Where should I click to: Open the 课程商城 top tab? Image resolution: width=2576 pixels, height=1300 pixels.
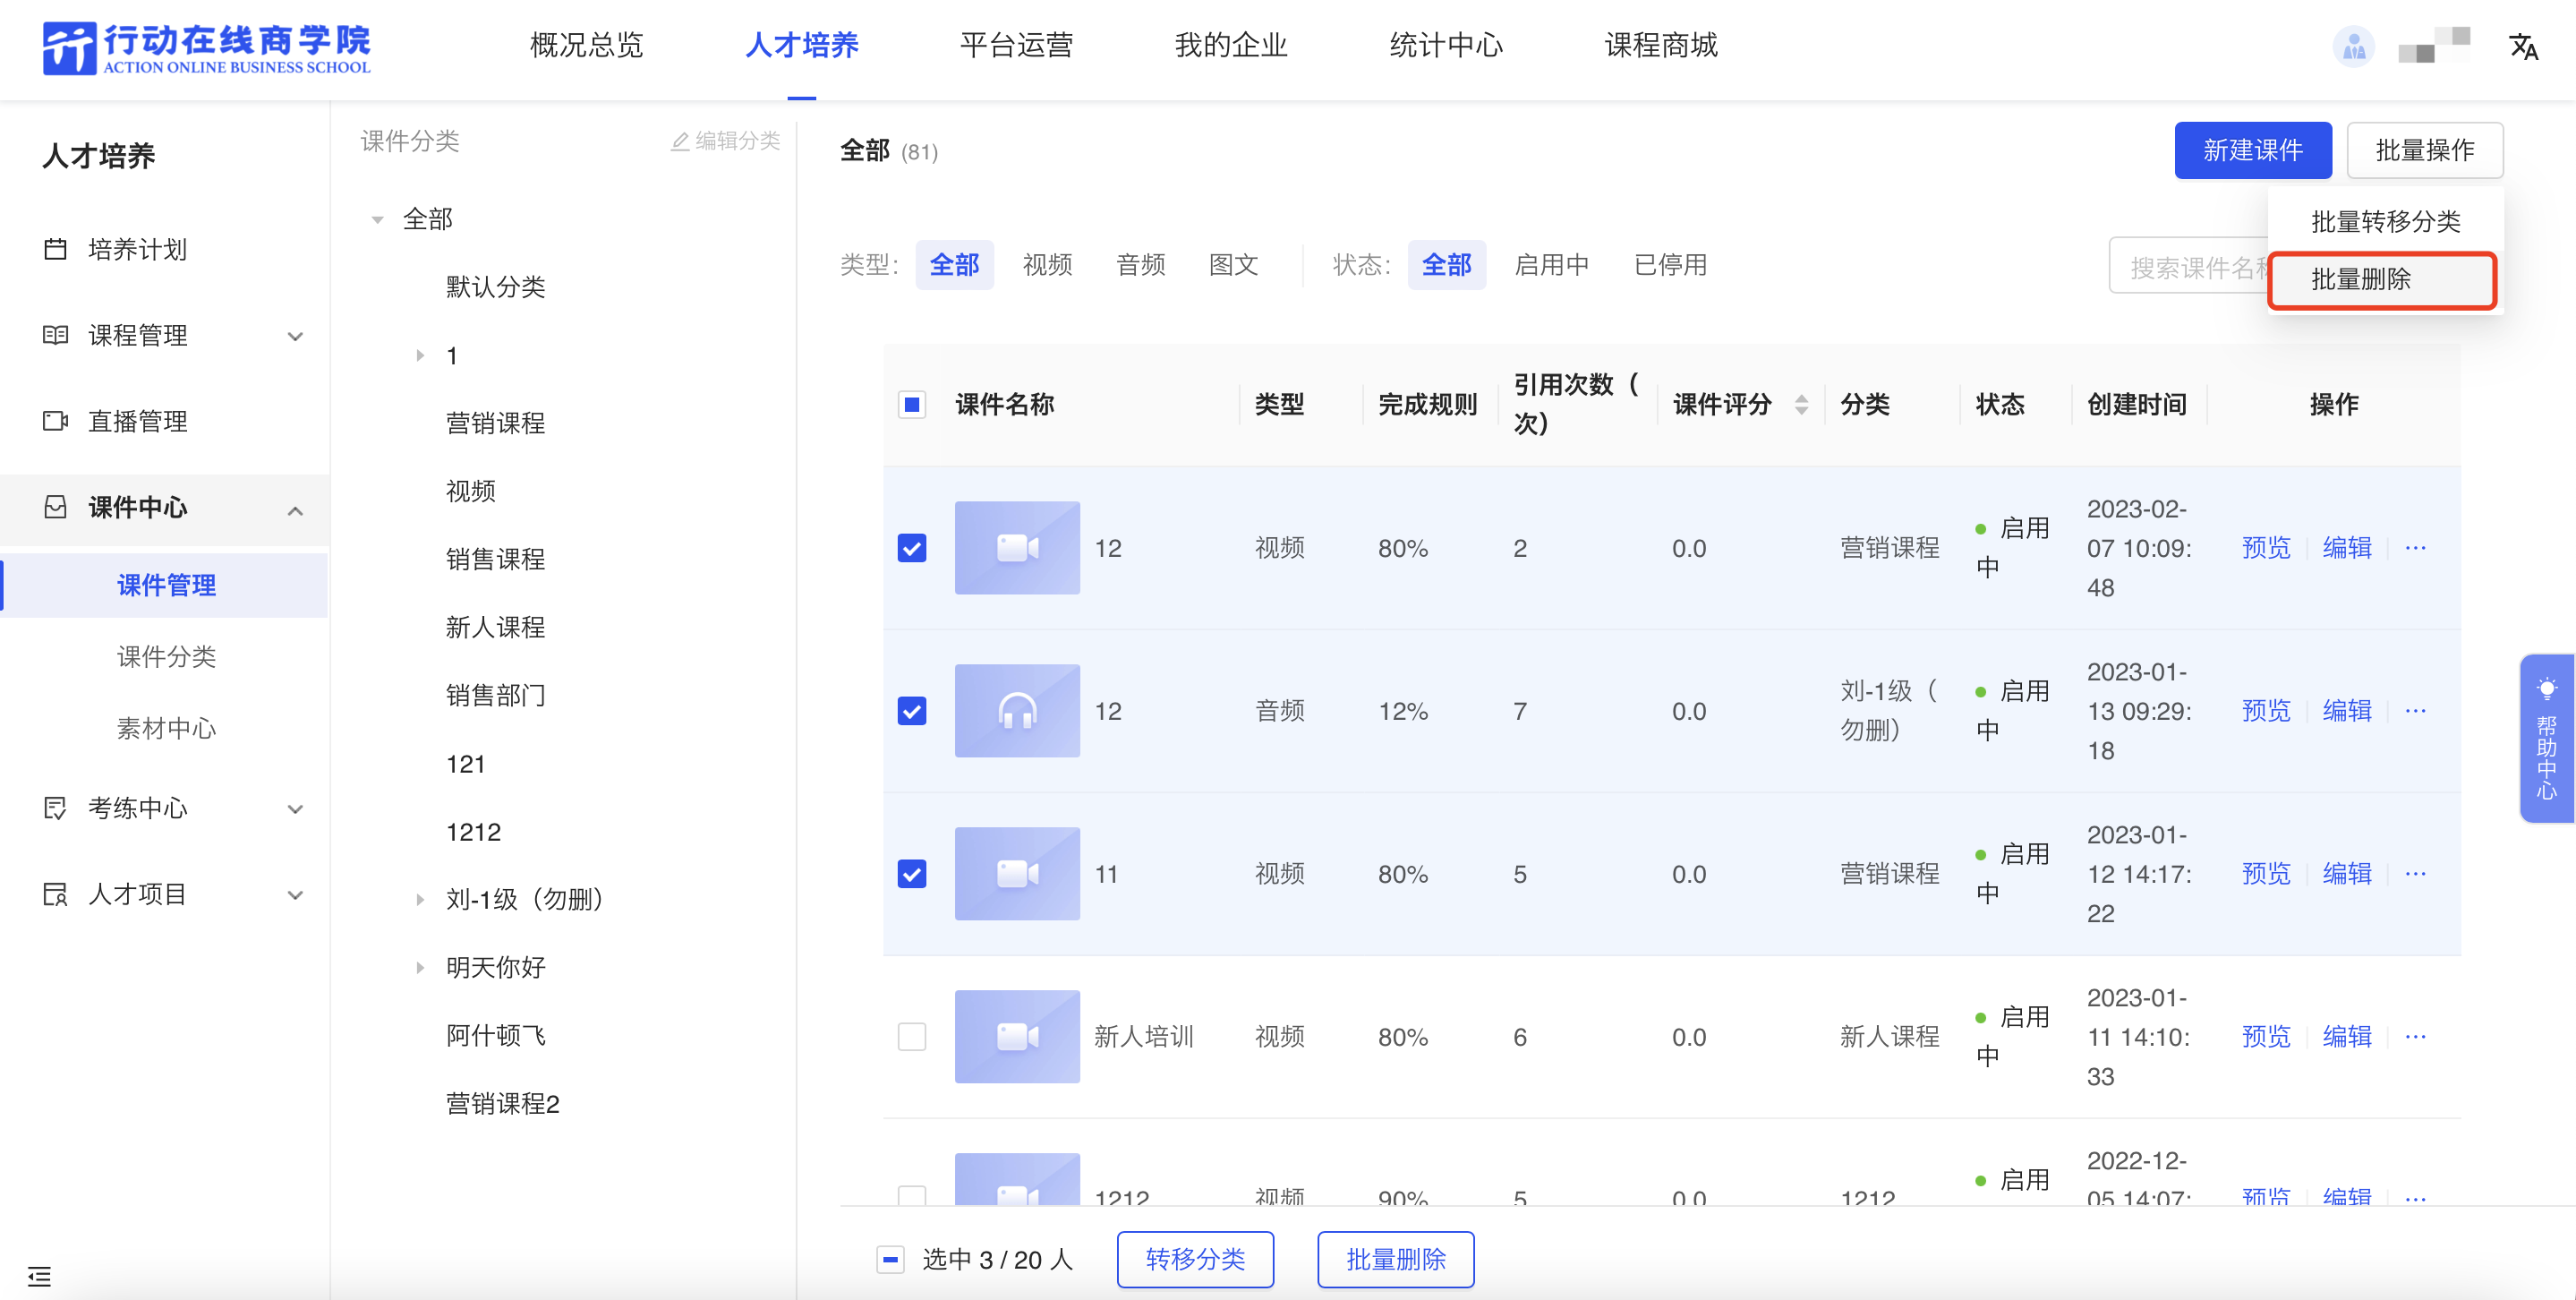point(1660,45)
